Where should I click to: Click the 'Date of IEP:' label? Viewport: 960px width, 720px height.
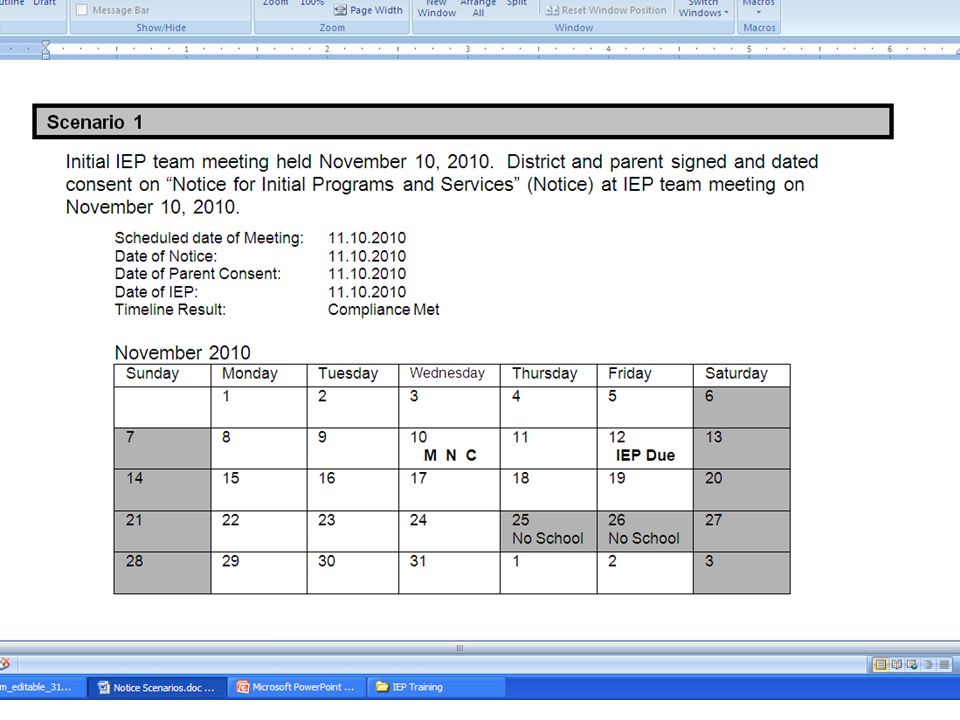tap(156, 291)
